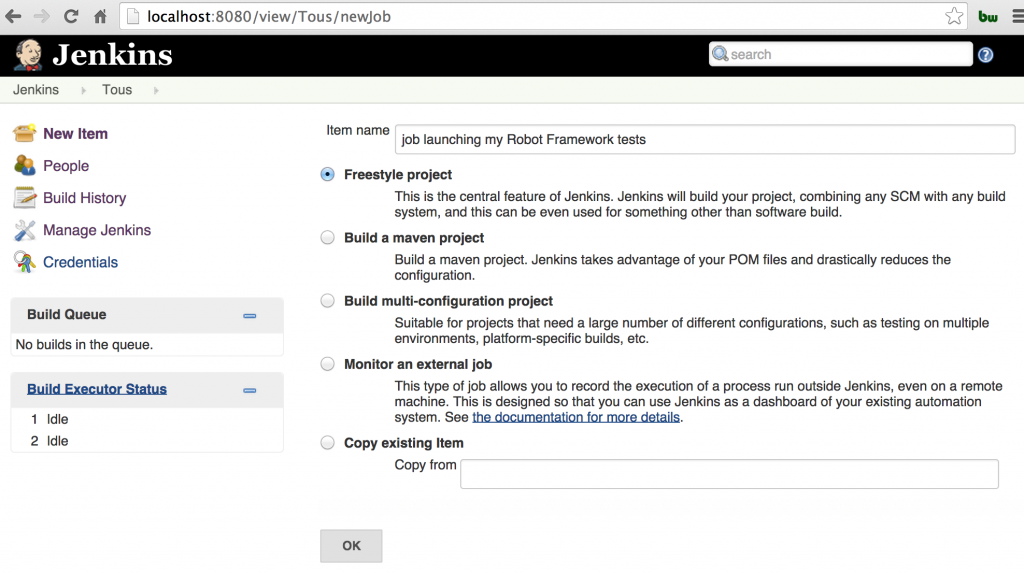
Task: Click the New Item box icon
Action: [x=25, y=133]
